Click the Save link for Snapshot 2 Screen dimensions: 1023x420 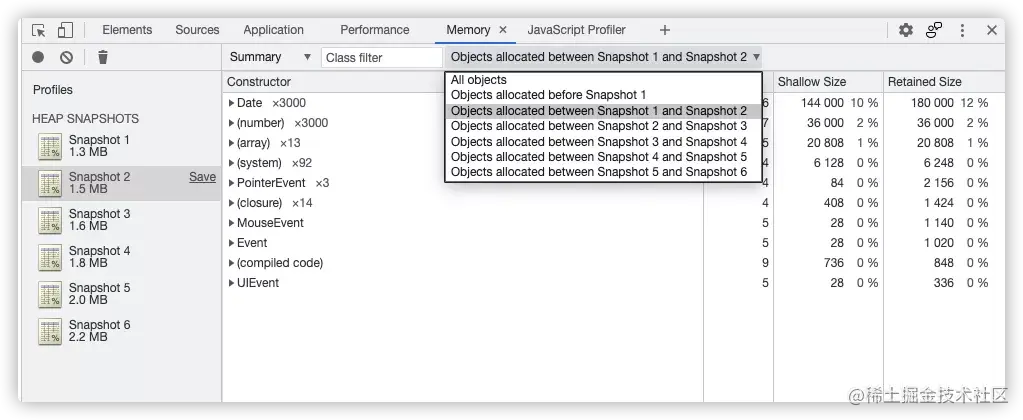pos(202,177)
